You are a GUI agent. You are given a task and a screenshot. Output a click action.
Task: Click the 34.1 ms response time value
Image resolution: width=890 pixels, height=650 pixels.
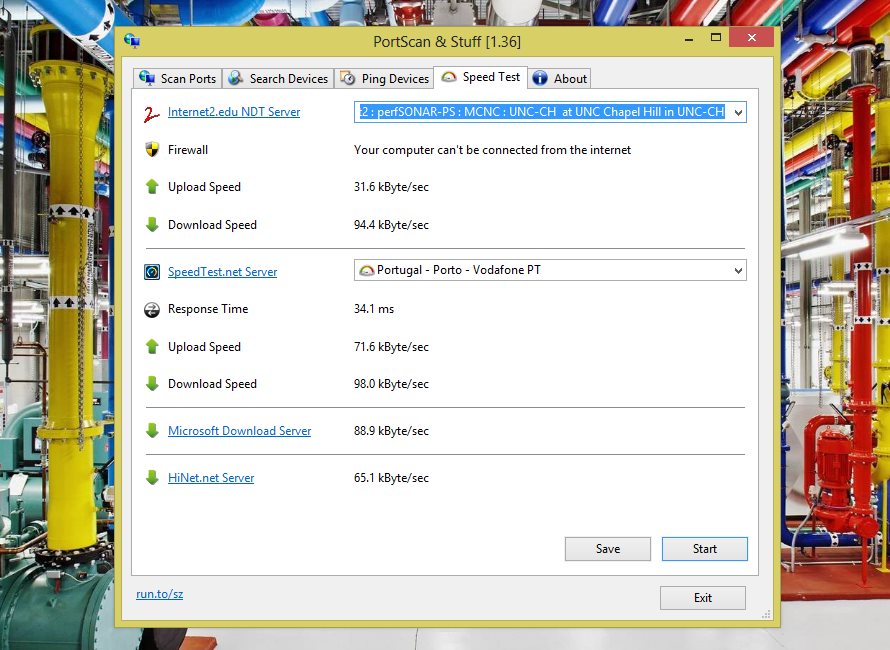373,309
